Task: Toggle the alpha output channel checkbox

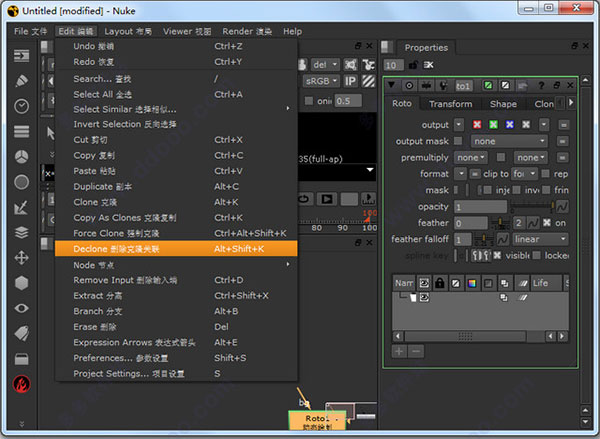Action: 526,124
